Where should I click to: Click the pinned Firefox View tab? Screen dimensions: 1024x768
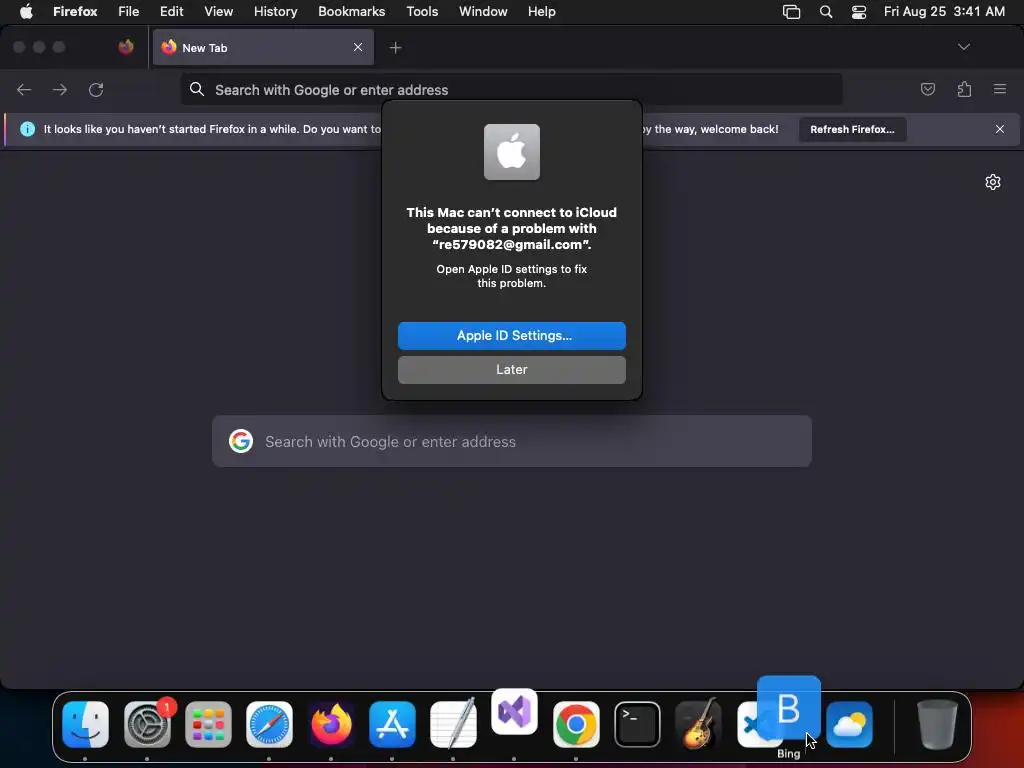pyautogui.click(x=126, y=47)
